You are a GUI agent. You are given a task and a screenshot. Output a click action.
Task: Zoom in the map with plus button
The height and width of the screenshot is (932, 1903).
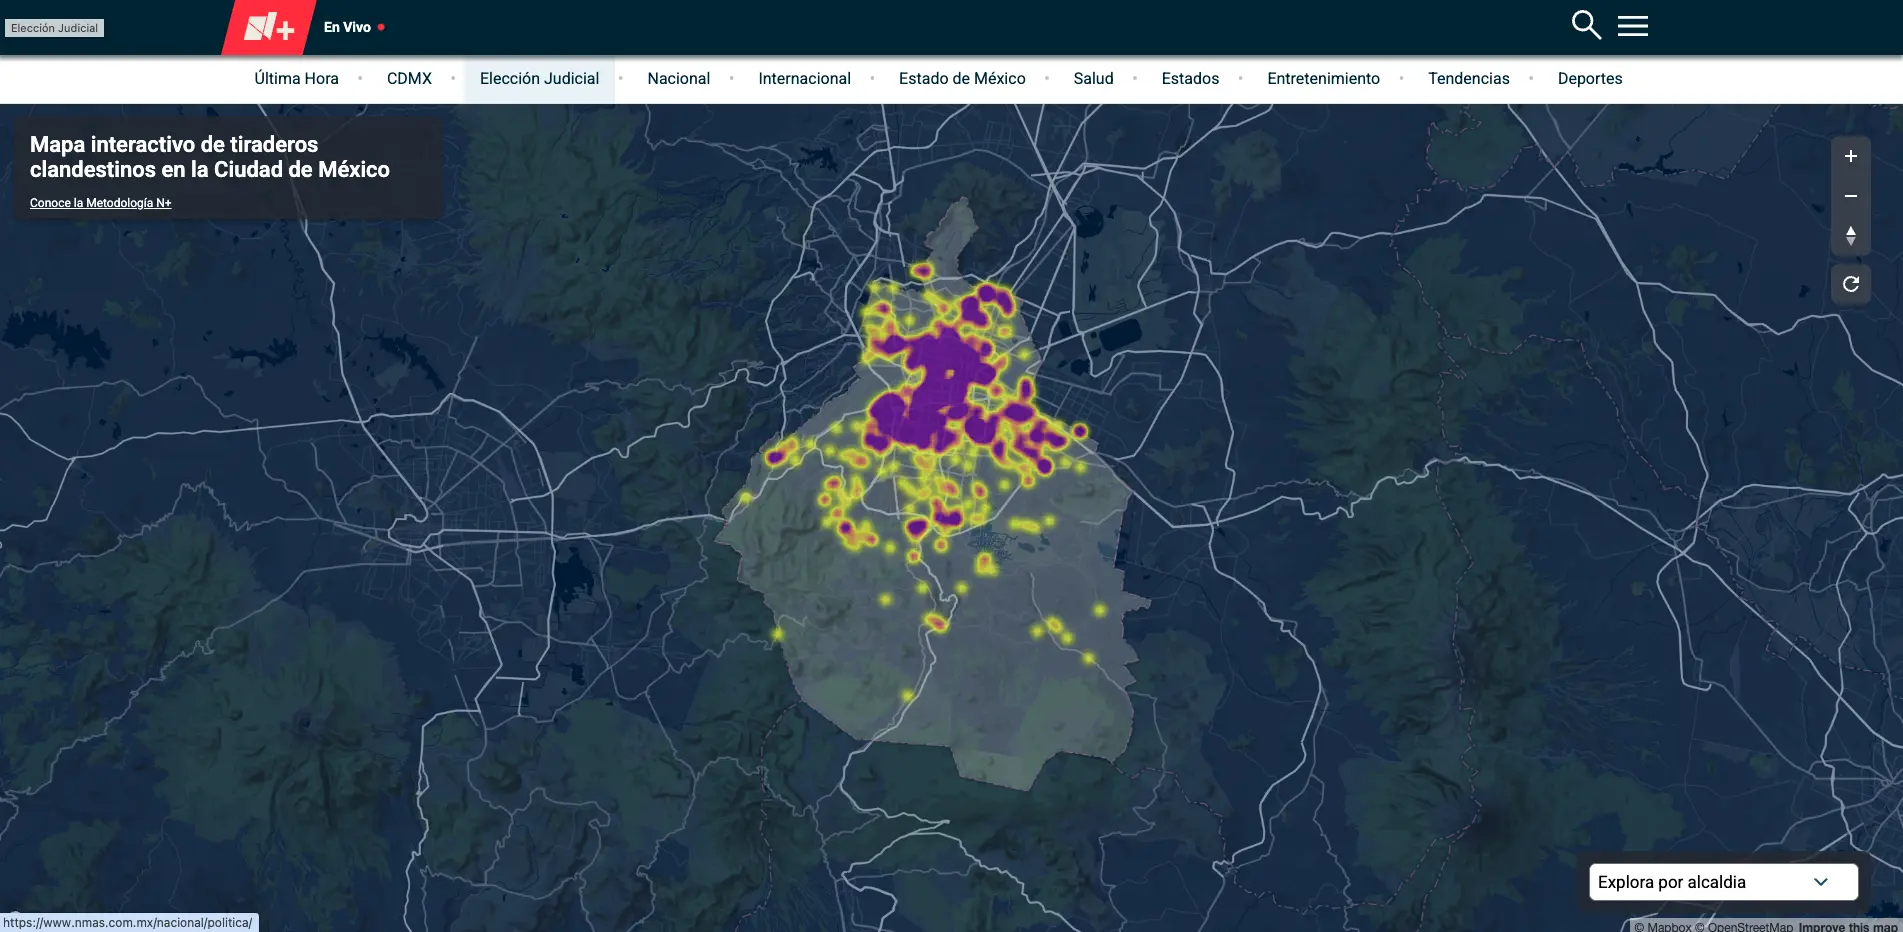1850,157
